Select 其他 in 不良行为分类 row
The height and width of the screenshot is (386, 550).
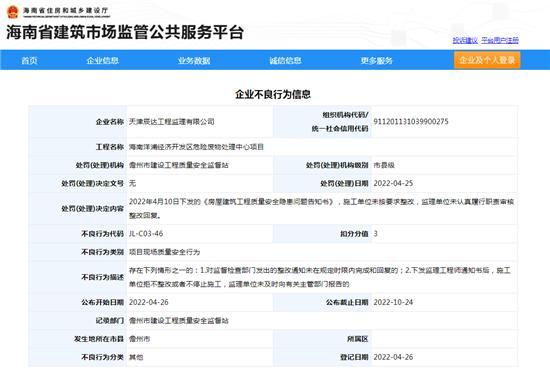[136, 357]
